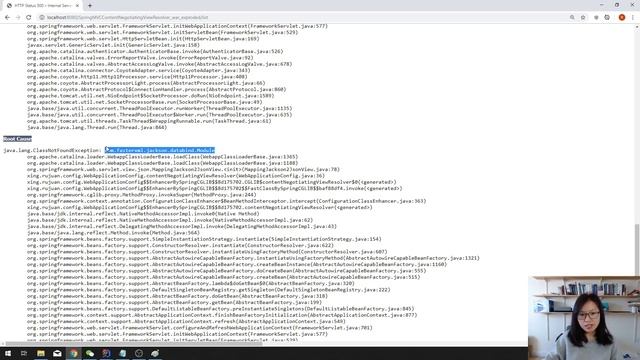Click the DefaultSingletonBeanRegistry.getSingleton line
The height and width of the screenshot is (360, 640).
tap(209, 290)
